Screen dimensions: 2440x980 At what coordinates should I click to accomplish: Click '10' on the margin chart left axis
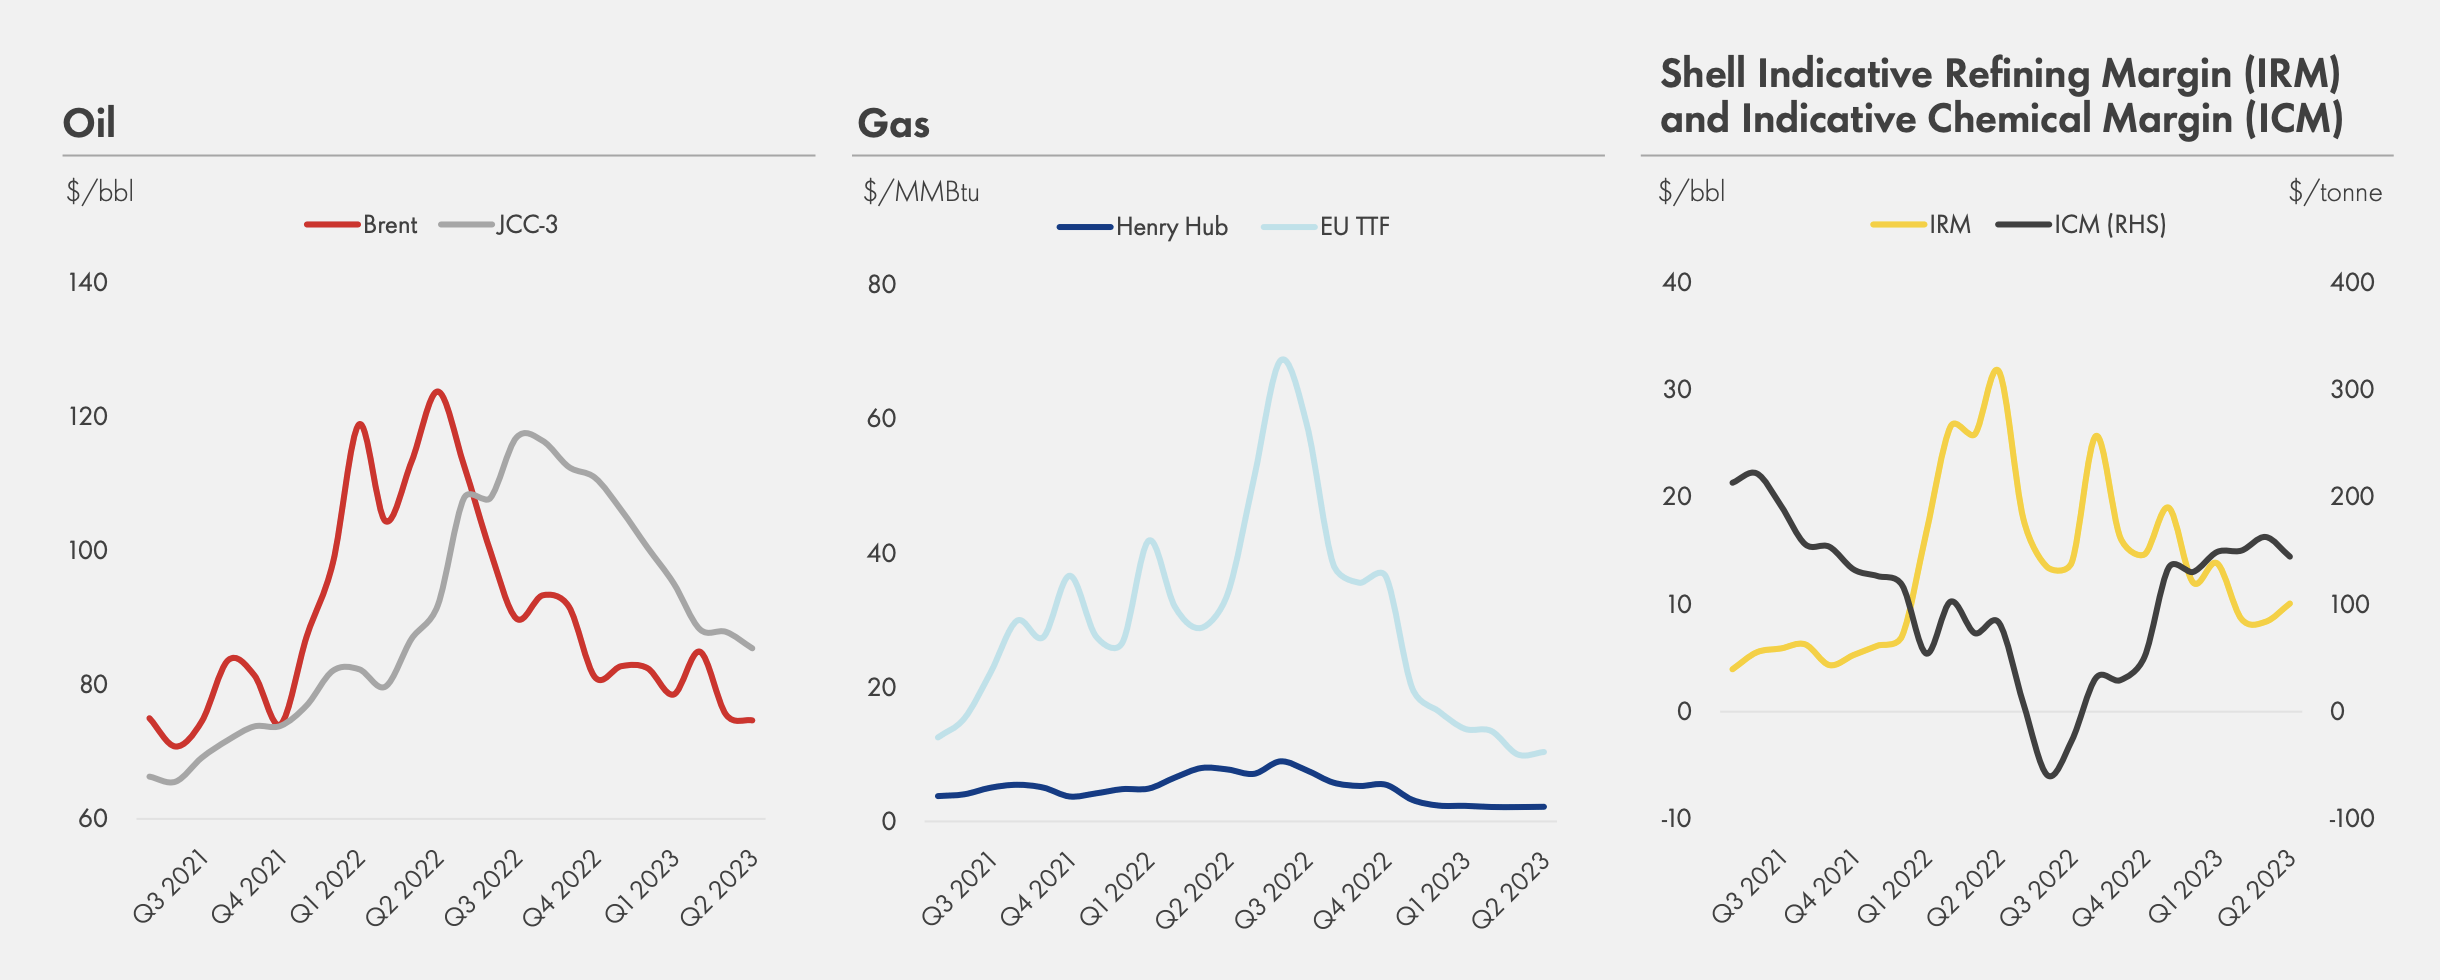pyautogui.click(x=1677, y=604)
